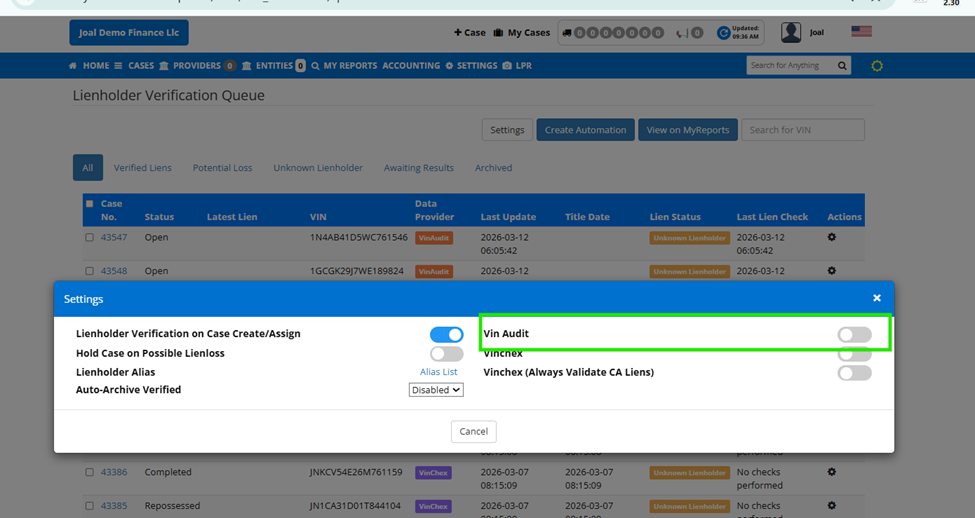Click the yellow status gear icon

click(x=877, y=66)
